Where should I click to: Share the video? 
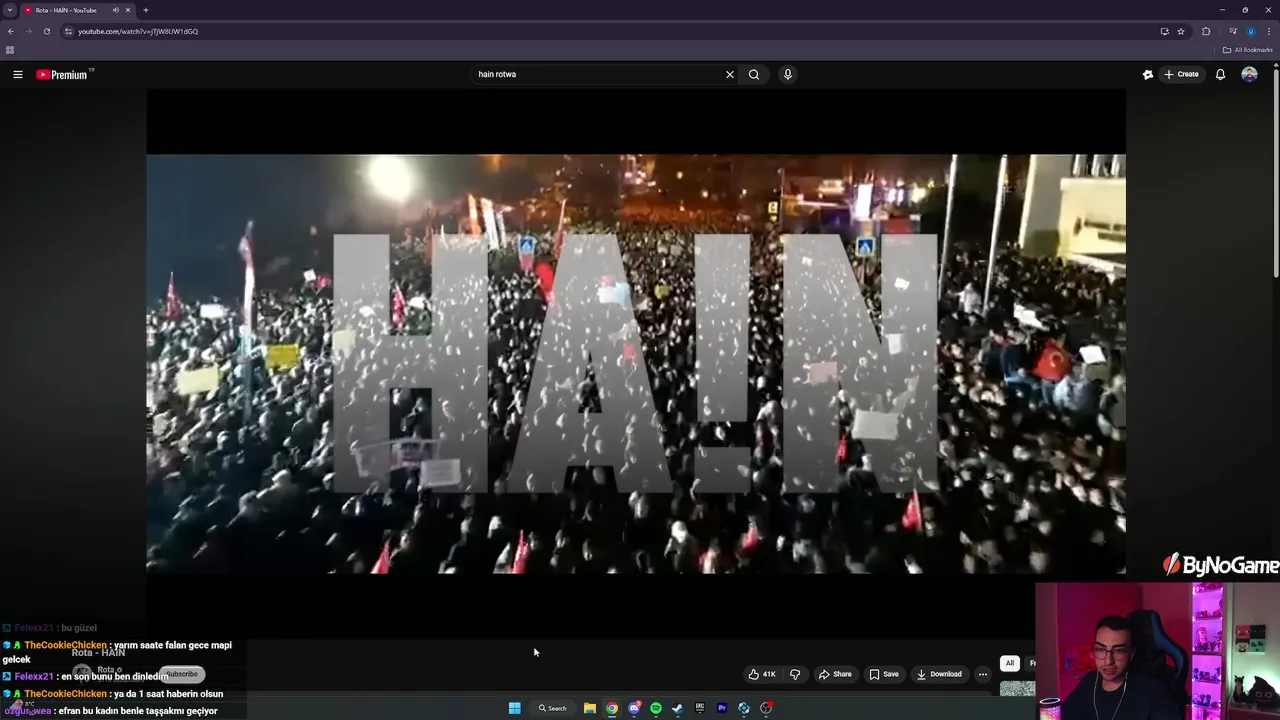[x=835, y=674]
